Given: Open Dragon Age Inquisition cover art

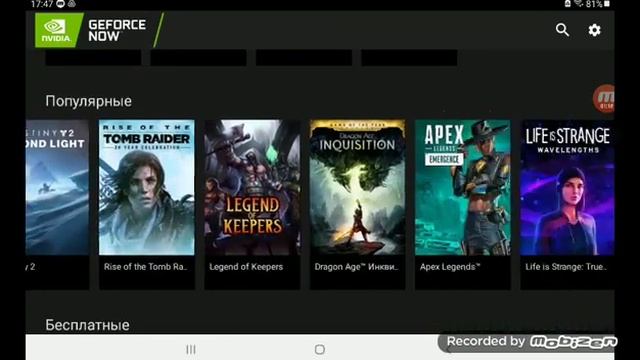Looking at the screenshot, I should pyautogui.click(x=358, y=187).
